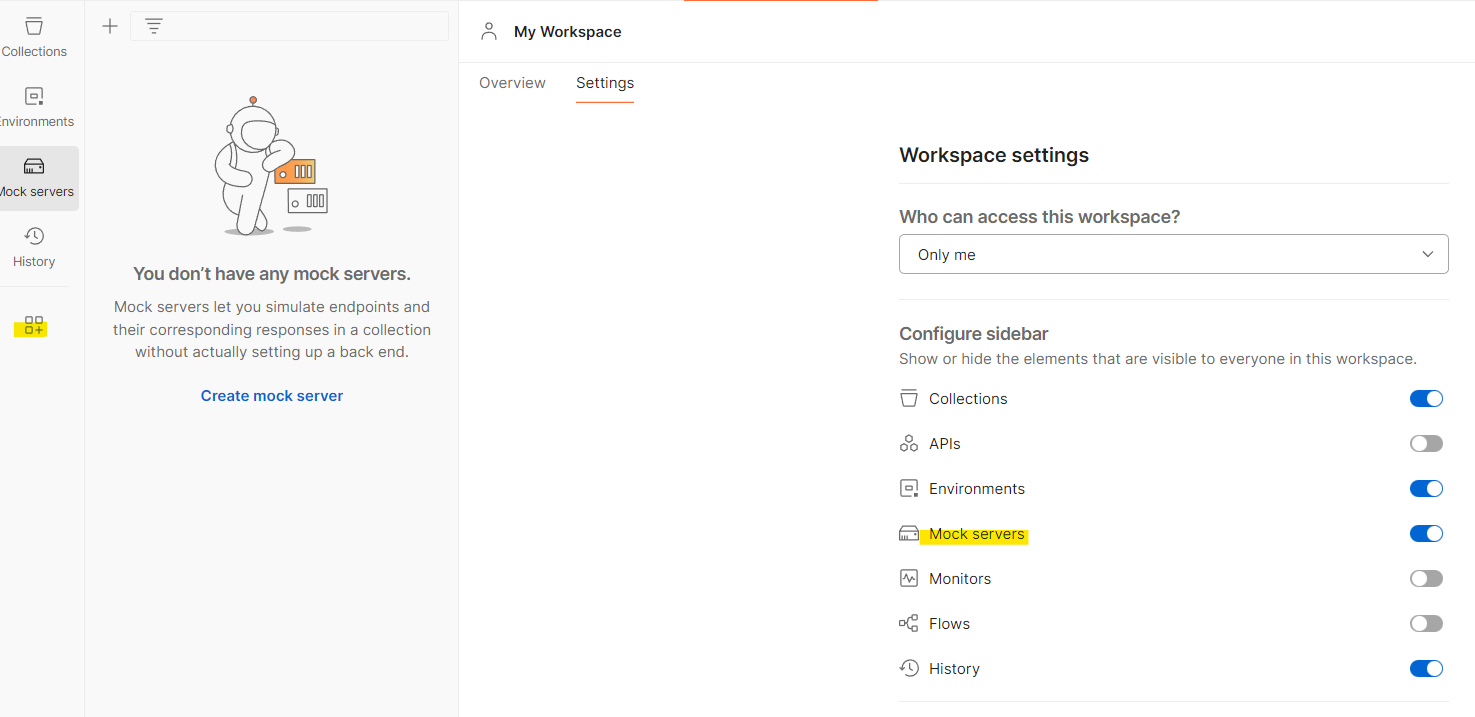Open the workspace access 'Only me' dropdown
This screenshot has width=1475, height=717.
coord(1174,254)
